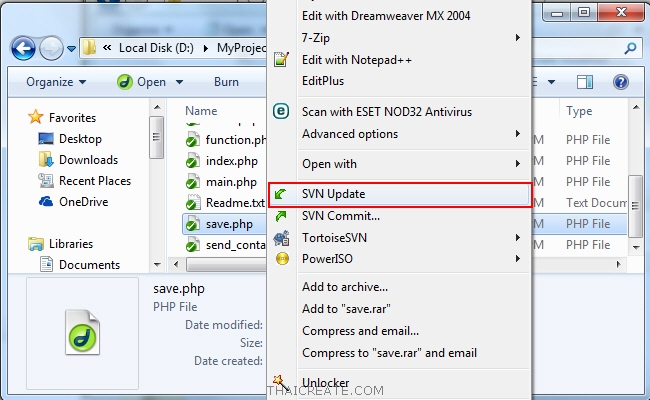Click the TortoiseSVN turtle icon
Viewport: 650px width, 400px height.
tap(281, 238)
